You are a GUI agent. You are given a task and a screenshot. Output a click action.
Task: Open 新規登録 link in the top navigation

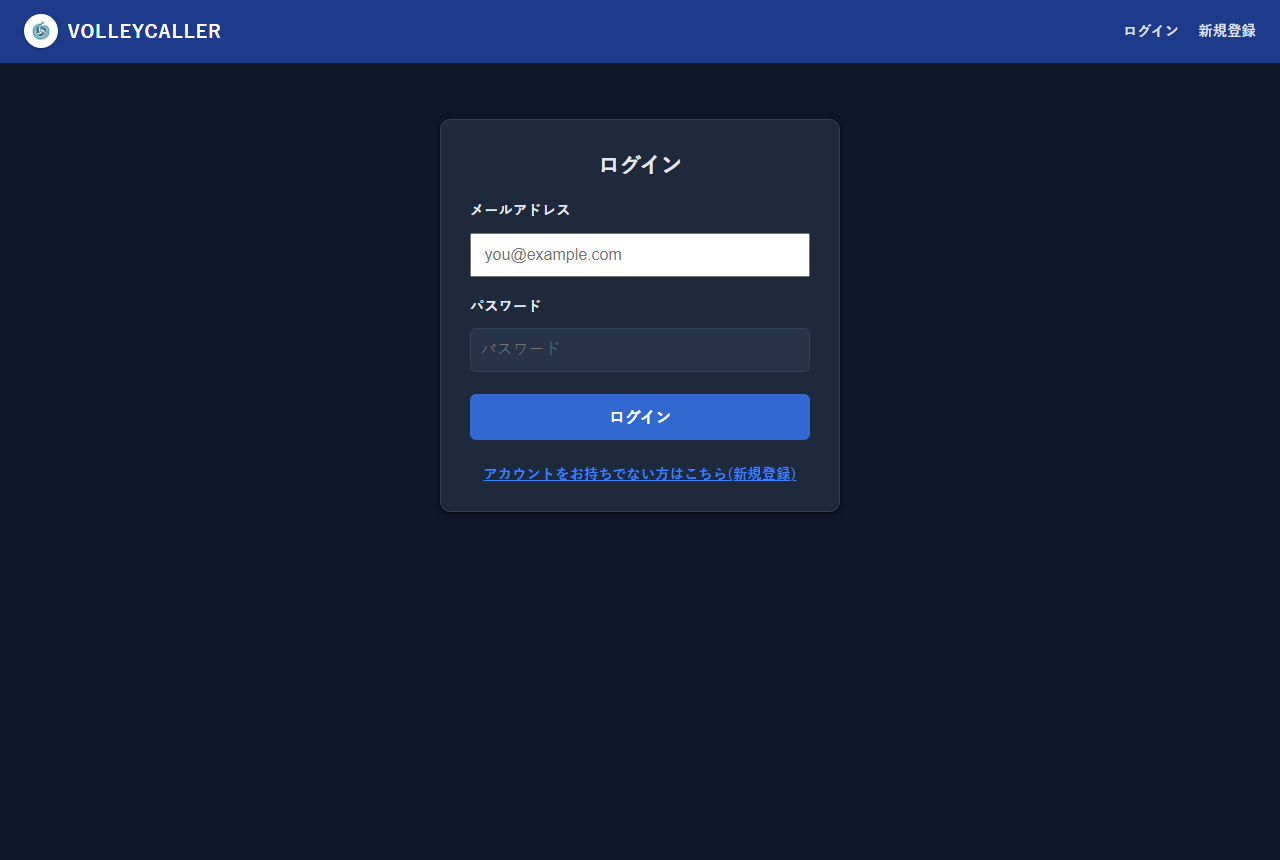[x=1227, y=31]
